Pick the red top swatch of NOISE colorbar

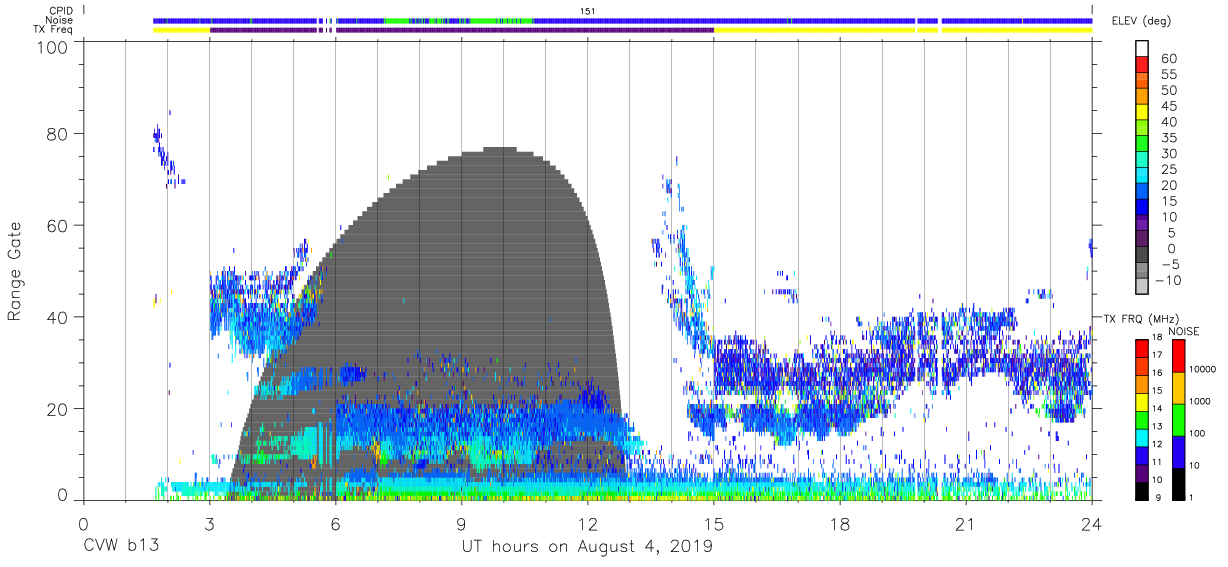click(x=1179, y=355)
